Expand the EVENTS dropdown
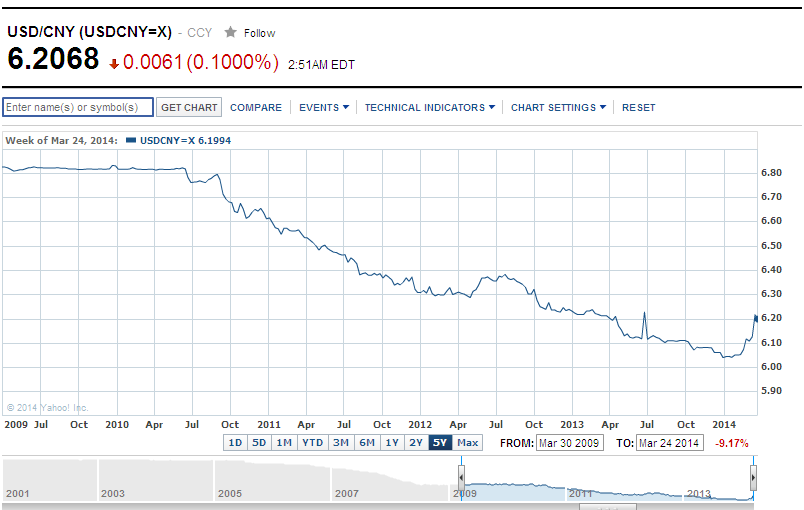804x510 pixels. 324,108
